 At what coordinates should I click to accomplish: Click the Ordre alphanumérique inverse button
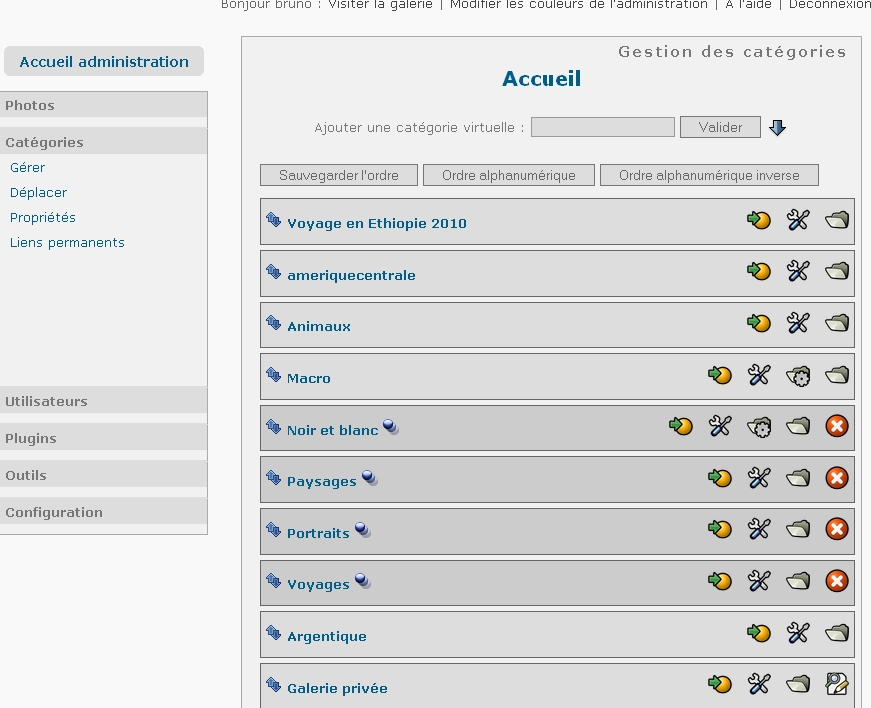(x=708, y=175)
